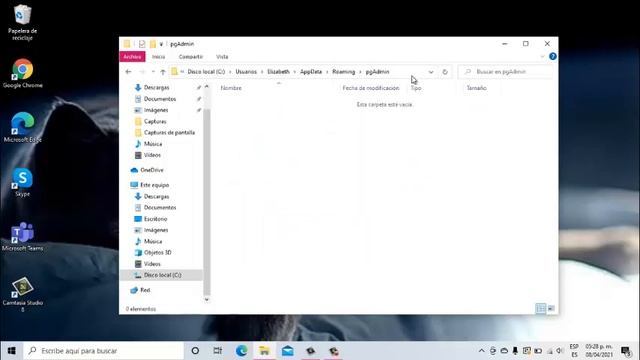
Task: Click the Properties quick access toolbar icon
Action: (x=142, y=44)
